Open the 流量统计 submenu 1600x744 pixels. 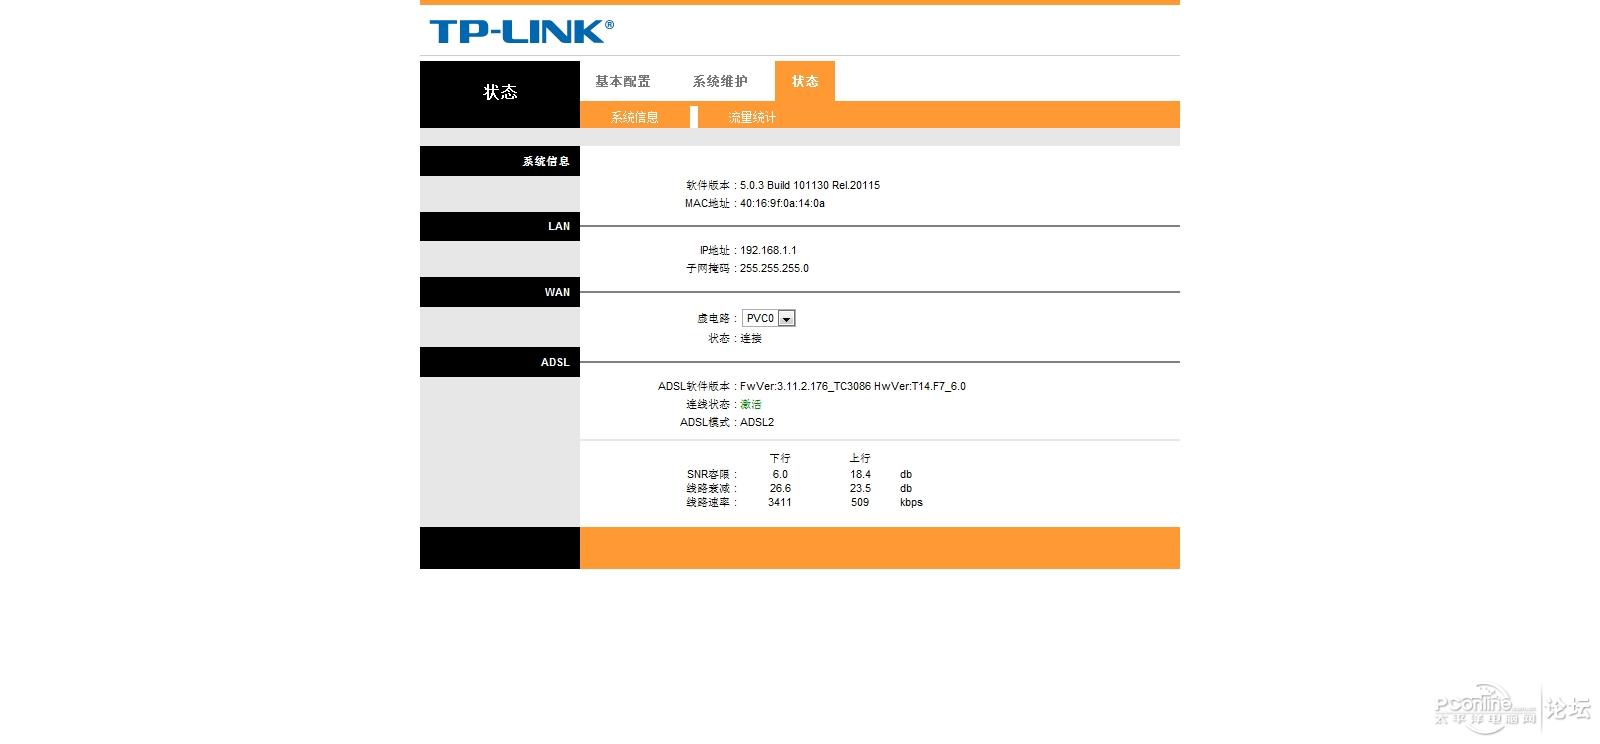[x=752, y=117]
